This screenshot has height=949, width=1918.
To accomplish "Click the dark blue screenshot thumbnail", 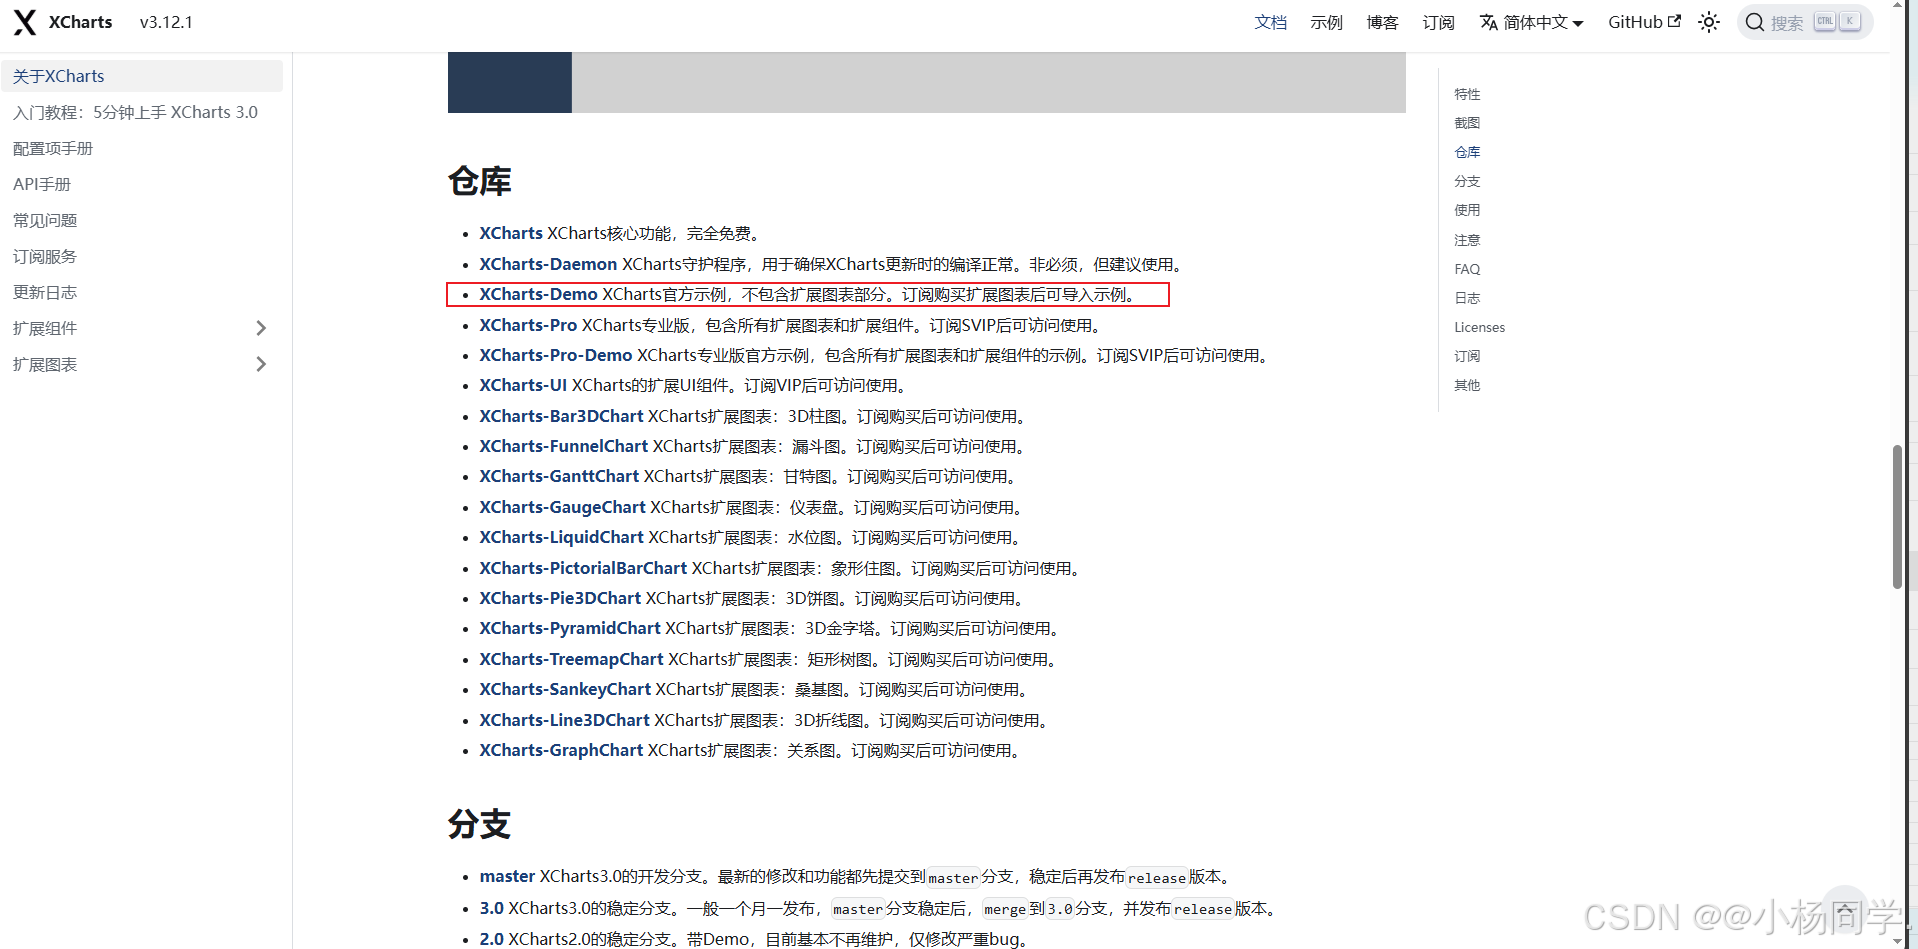I will coord(510,82).
